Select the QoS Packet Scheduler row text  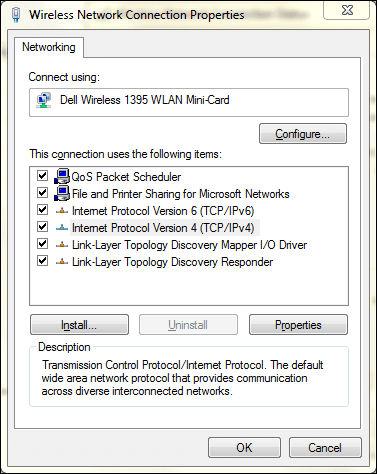tap(126, 177)
